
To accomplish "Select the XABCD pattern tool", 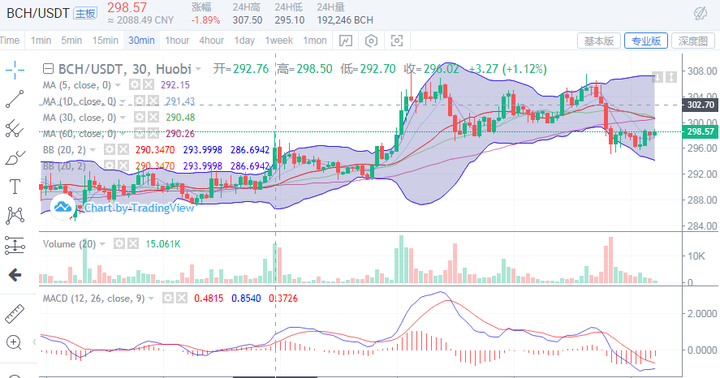I will [15, 215].
